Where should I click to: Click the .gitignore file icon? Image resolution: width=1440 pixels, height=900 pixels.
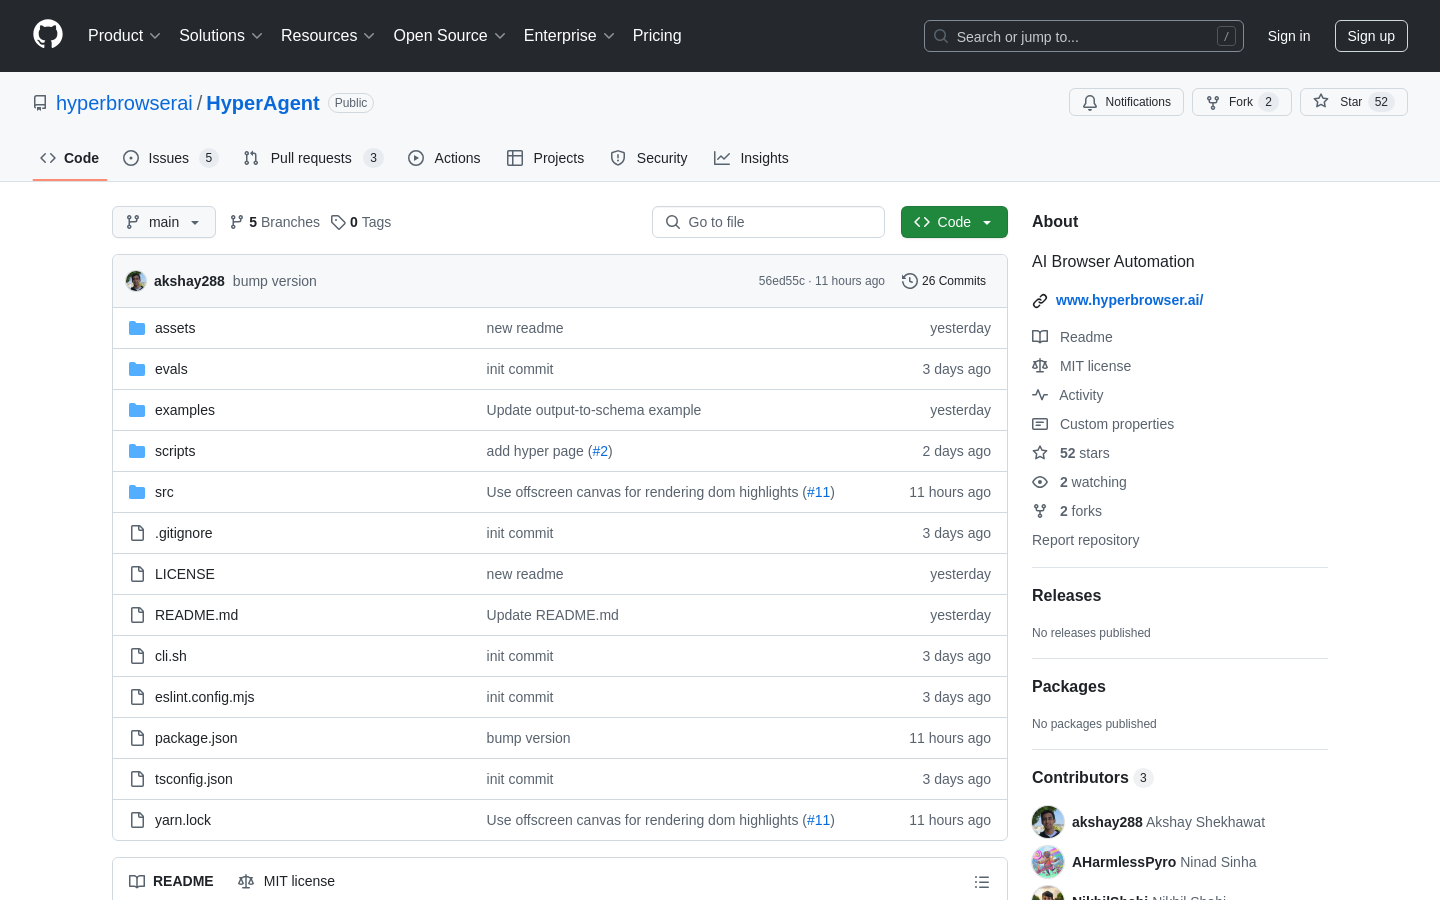pos(137,533)
